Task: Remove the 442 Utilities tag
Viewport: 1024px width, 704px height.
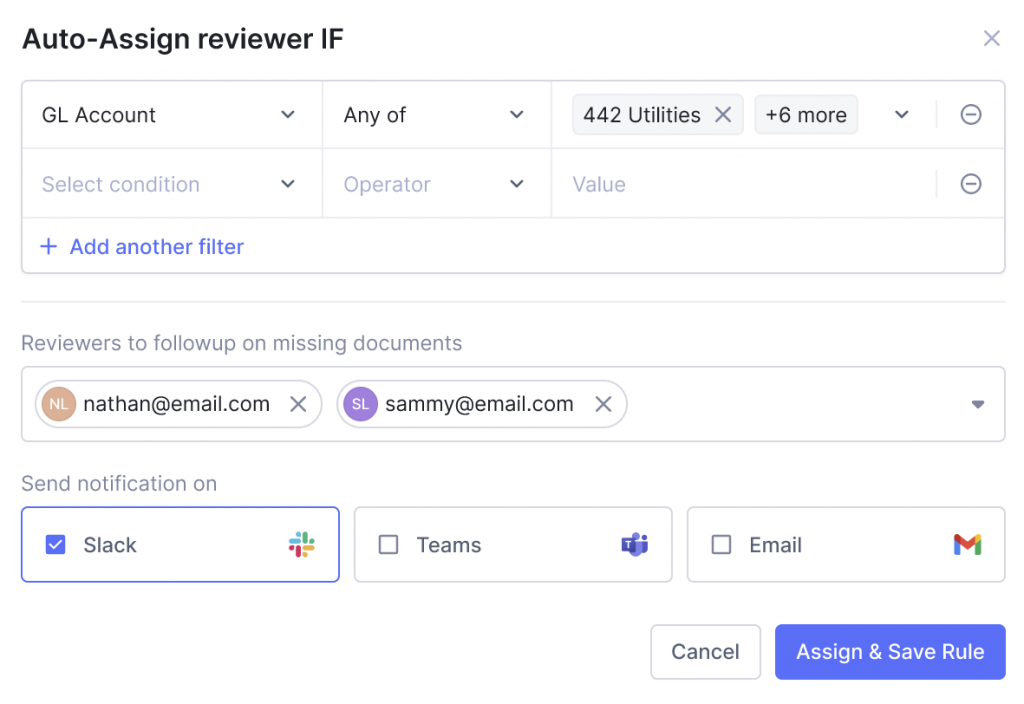Action: (722, 115)
